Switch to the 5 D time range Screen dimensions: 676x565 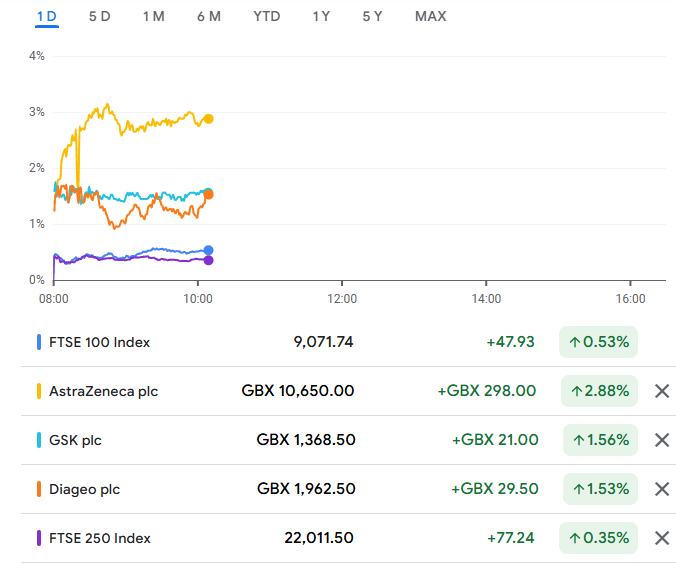100,16
